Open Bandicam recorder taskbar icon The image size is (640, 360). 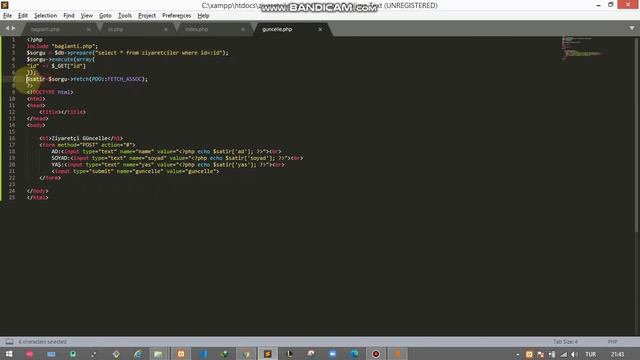point(376,354)
